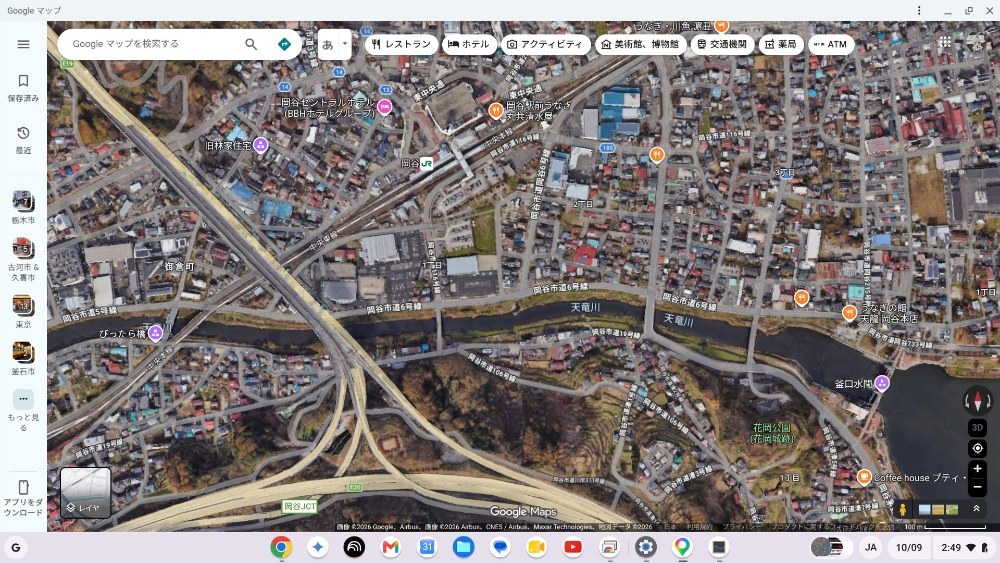The height and width of the screenshot is (563, 1000).
Task: Click the 花岡公園 (花岡城跡) park label
Action: click(772, 433)
